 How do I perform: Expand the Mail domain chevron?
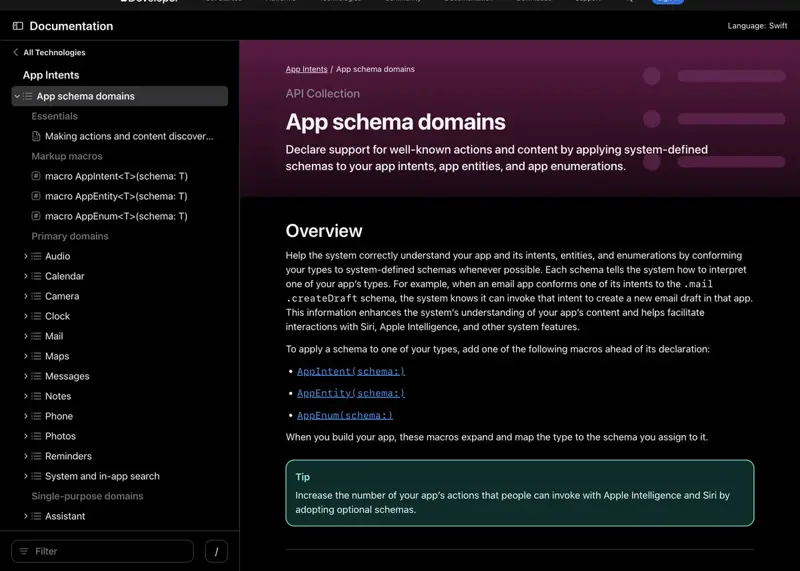pyautogui.click(x=26, y=336)
